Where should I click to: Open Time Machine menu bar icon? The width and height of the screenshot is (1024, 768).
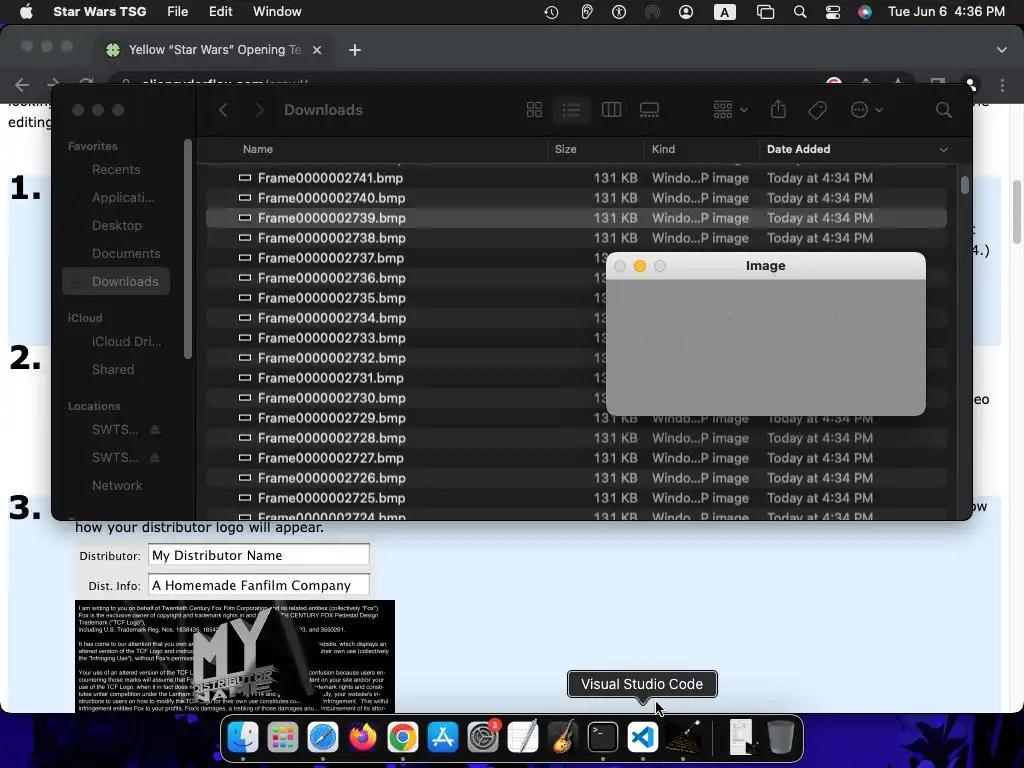click(x=551, y=12)
